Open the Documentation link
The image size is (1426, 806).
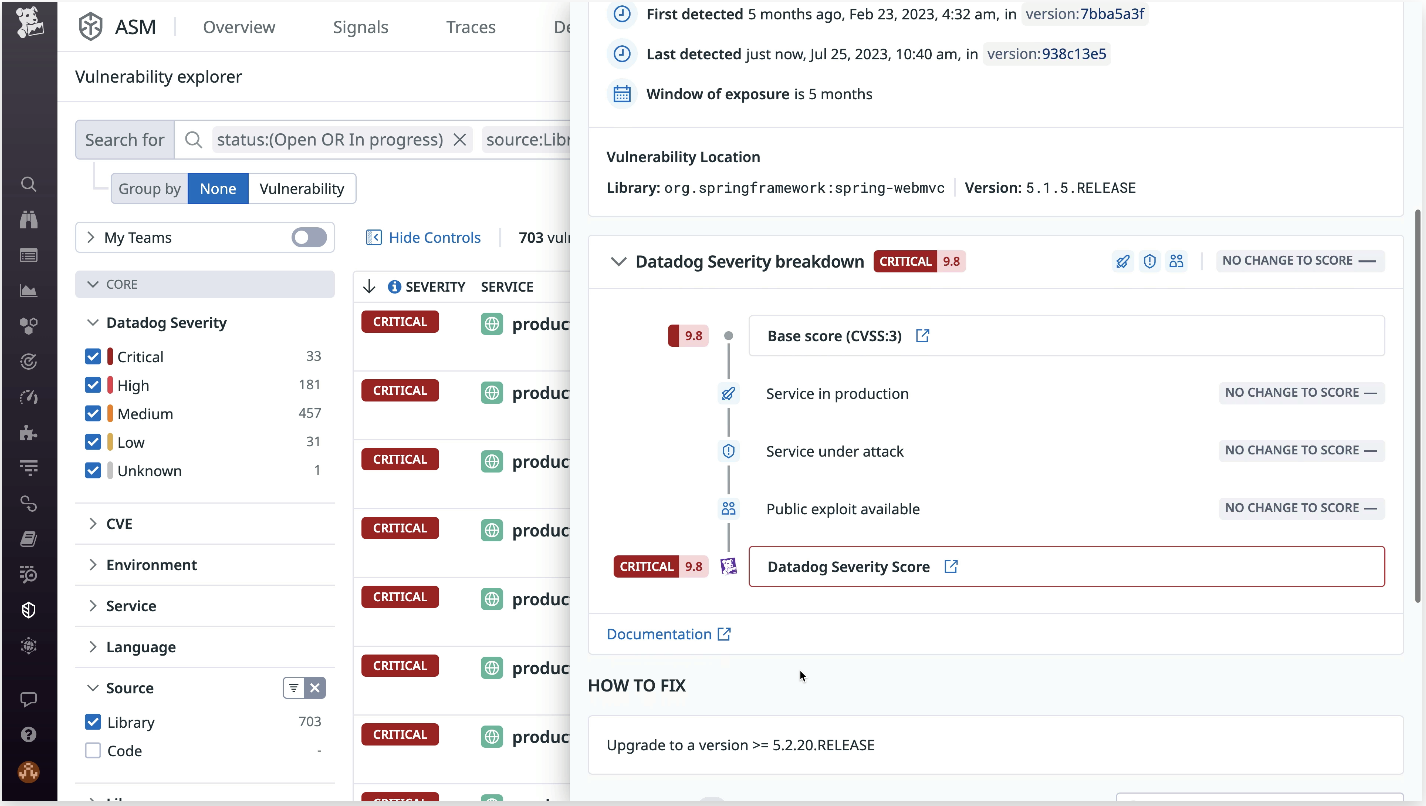669,634
